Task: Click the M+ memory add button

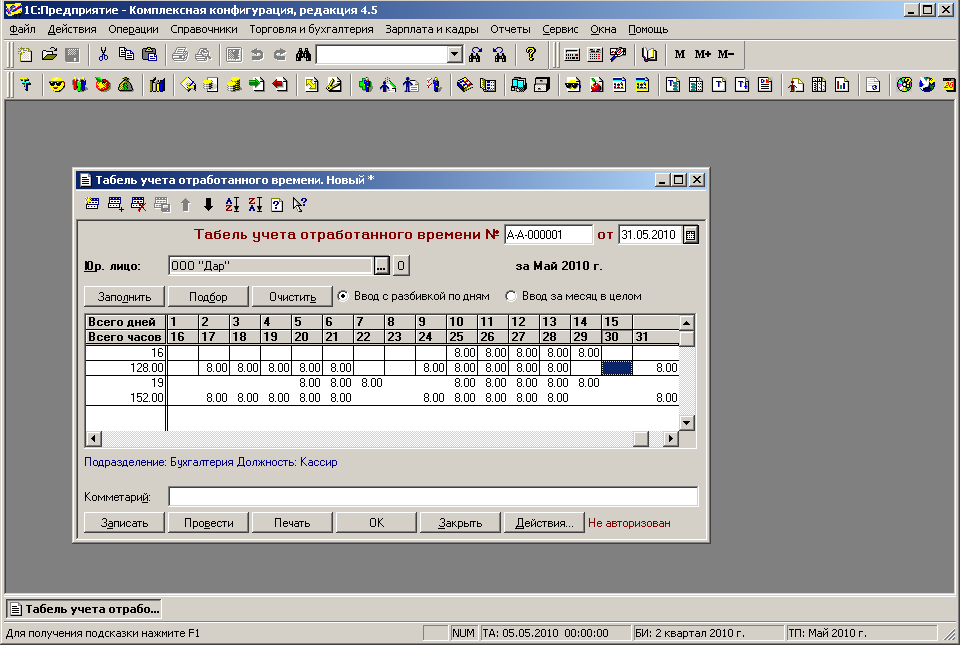Action: 702,54
